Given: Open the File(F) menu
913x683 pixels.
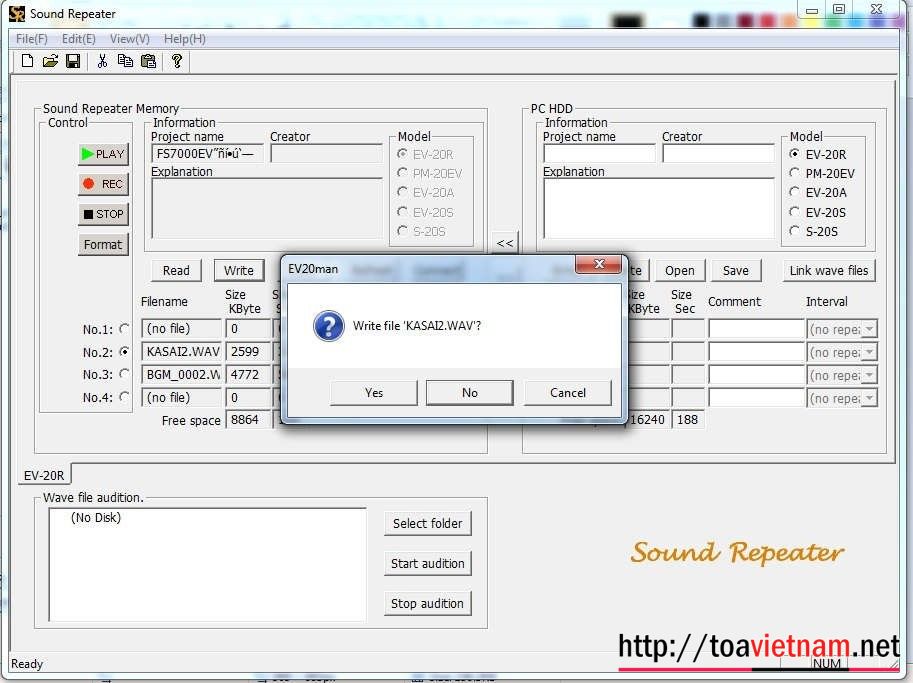Looking at the screenshot, I should (31, 39).
